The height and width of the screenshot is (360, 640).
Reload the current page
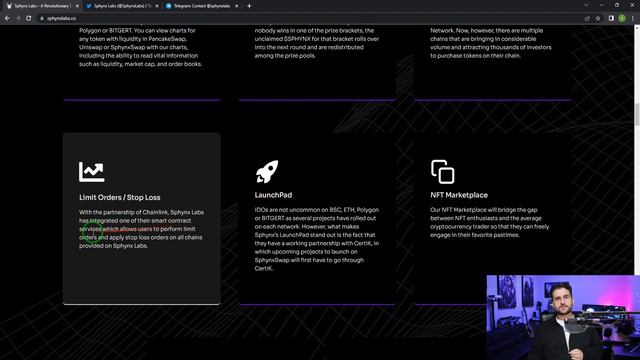(29, 18)
